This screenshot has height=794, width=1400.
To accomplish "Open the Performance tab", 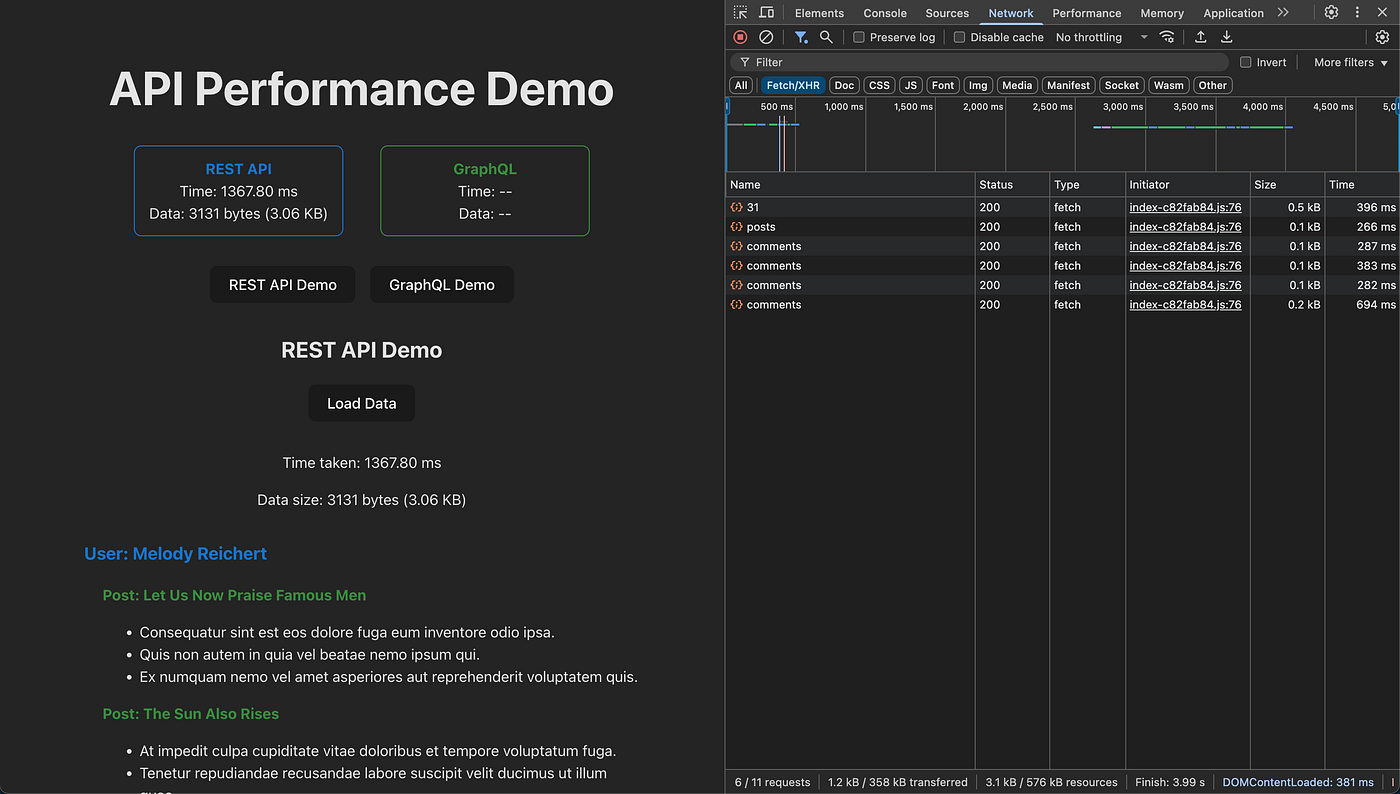I will 1086,13.
